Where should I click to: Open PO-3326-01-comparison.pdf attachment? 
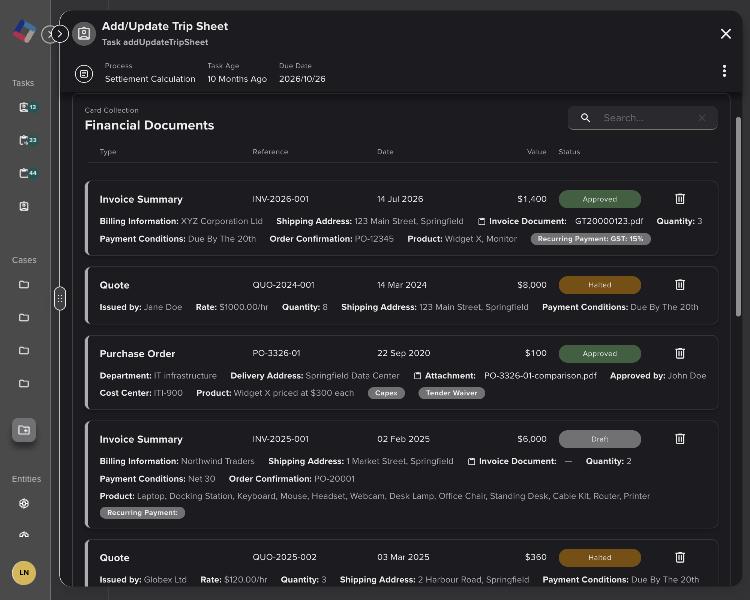pyautogui.click(x=540, y=376)
